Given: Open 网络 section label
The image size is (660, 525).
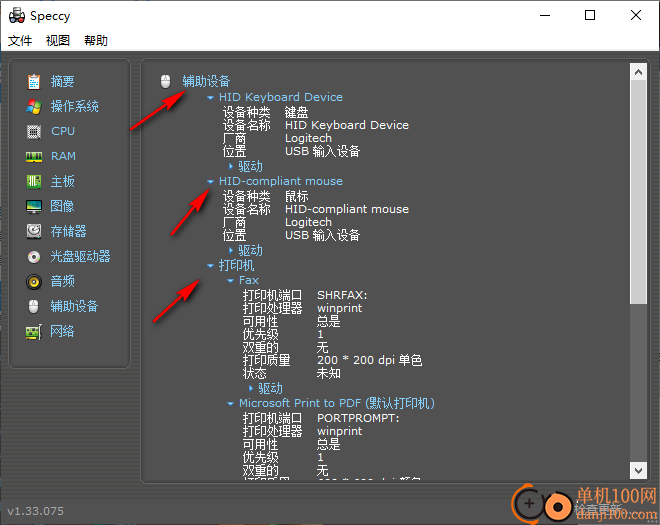Looking at the screenshot, I should (x=62, y=331).
